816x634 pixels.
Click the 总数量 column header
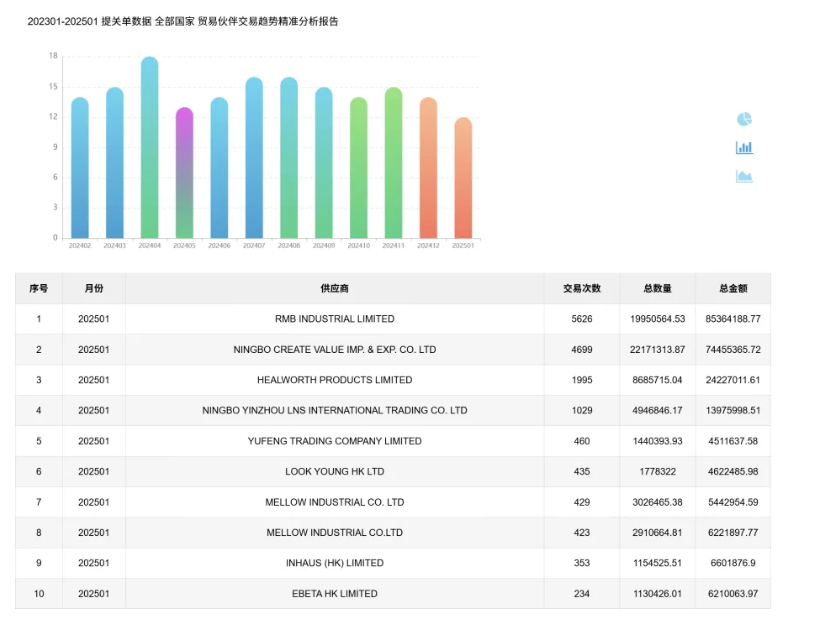tap(657, 288)
